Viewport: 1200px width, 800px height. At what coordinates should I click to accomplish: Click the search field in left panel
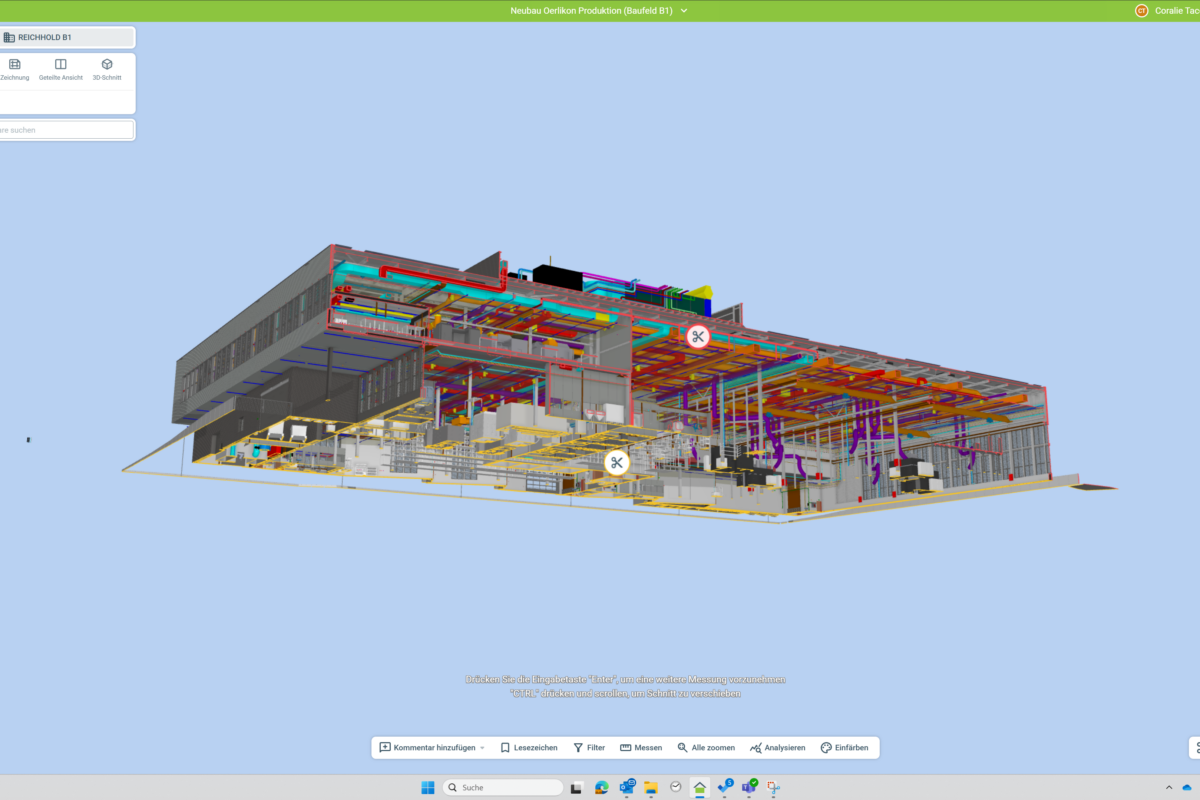click(x=66, y=130)
